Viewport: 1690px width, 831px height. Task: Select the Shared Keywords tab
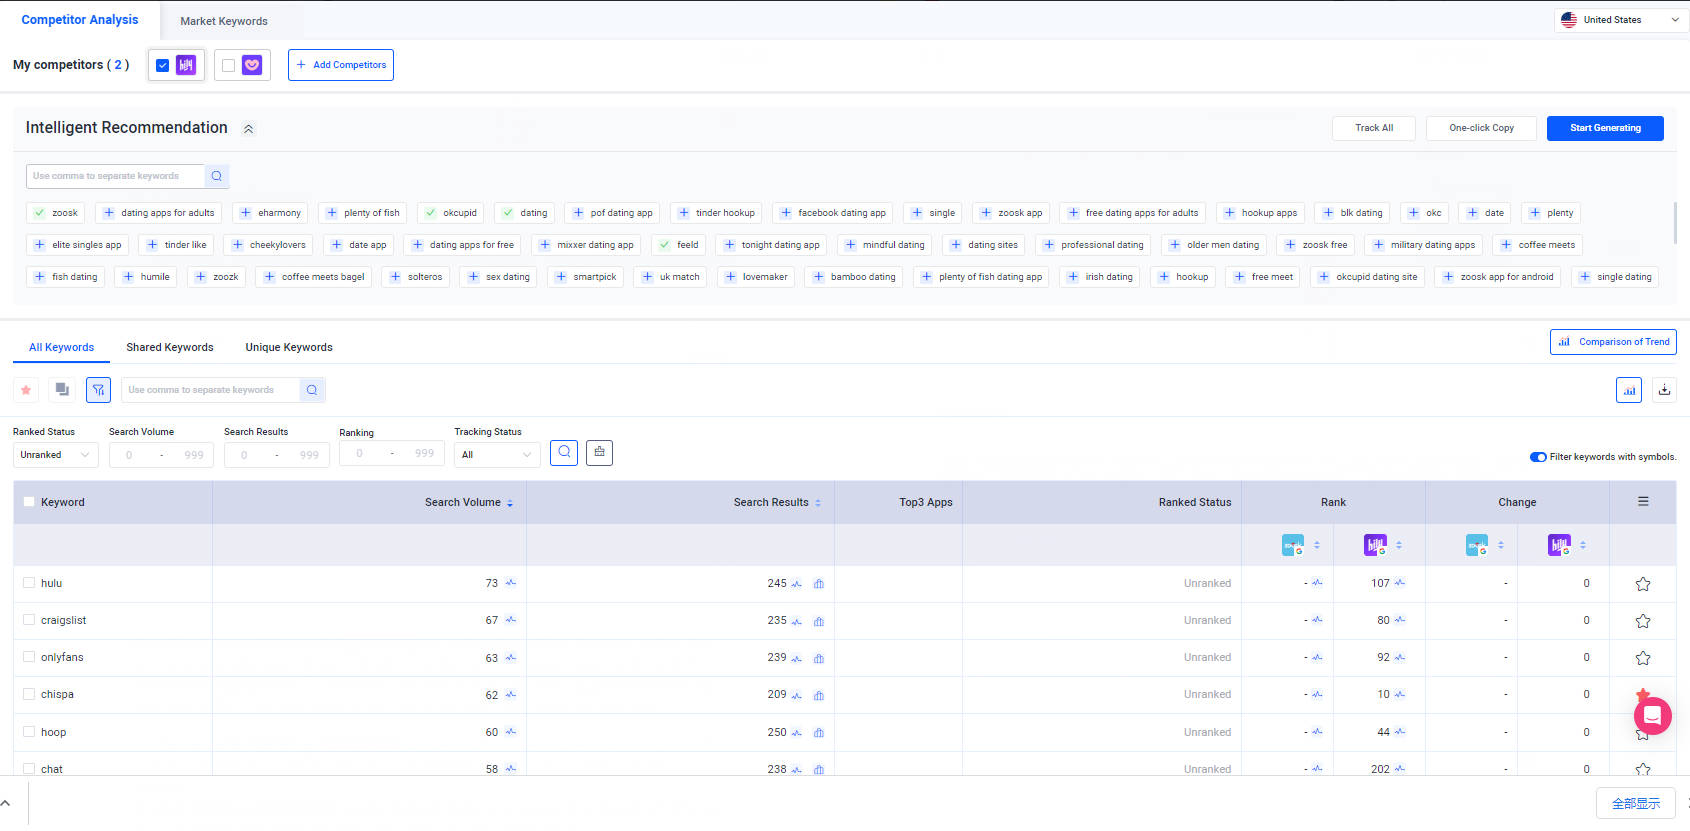pyautogui.click(x=170, y=348)
